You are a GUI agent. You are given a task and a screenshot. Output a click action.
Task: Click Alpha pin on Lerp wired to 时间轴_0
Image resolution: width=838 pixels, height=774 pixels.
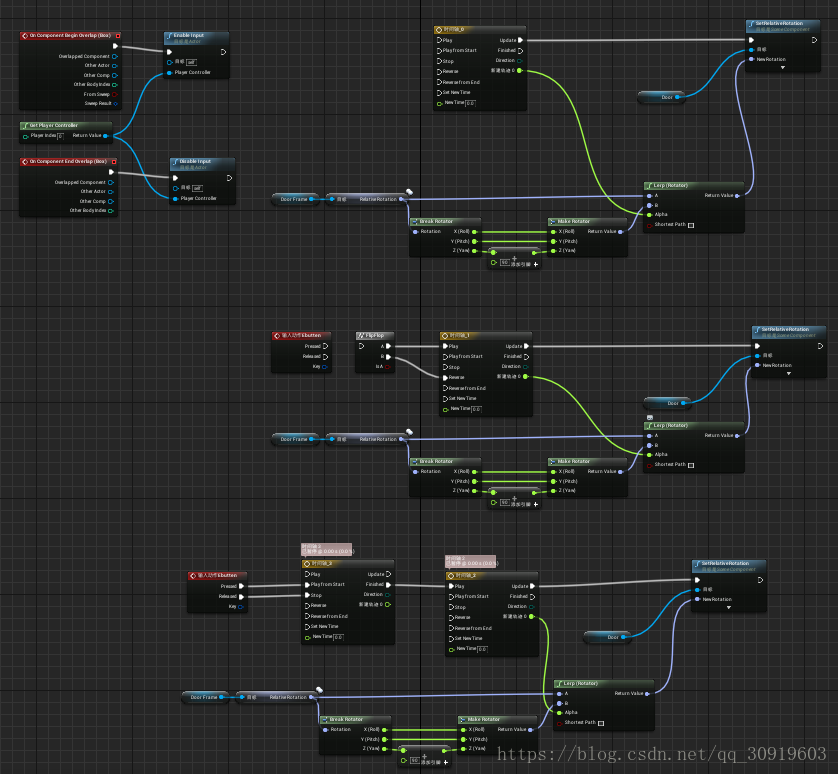point(649,215)
